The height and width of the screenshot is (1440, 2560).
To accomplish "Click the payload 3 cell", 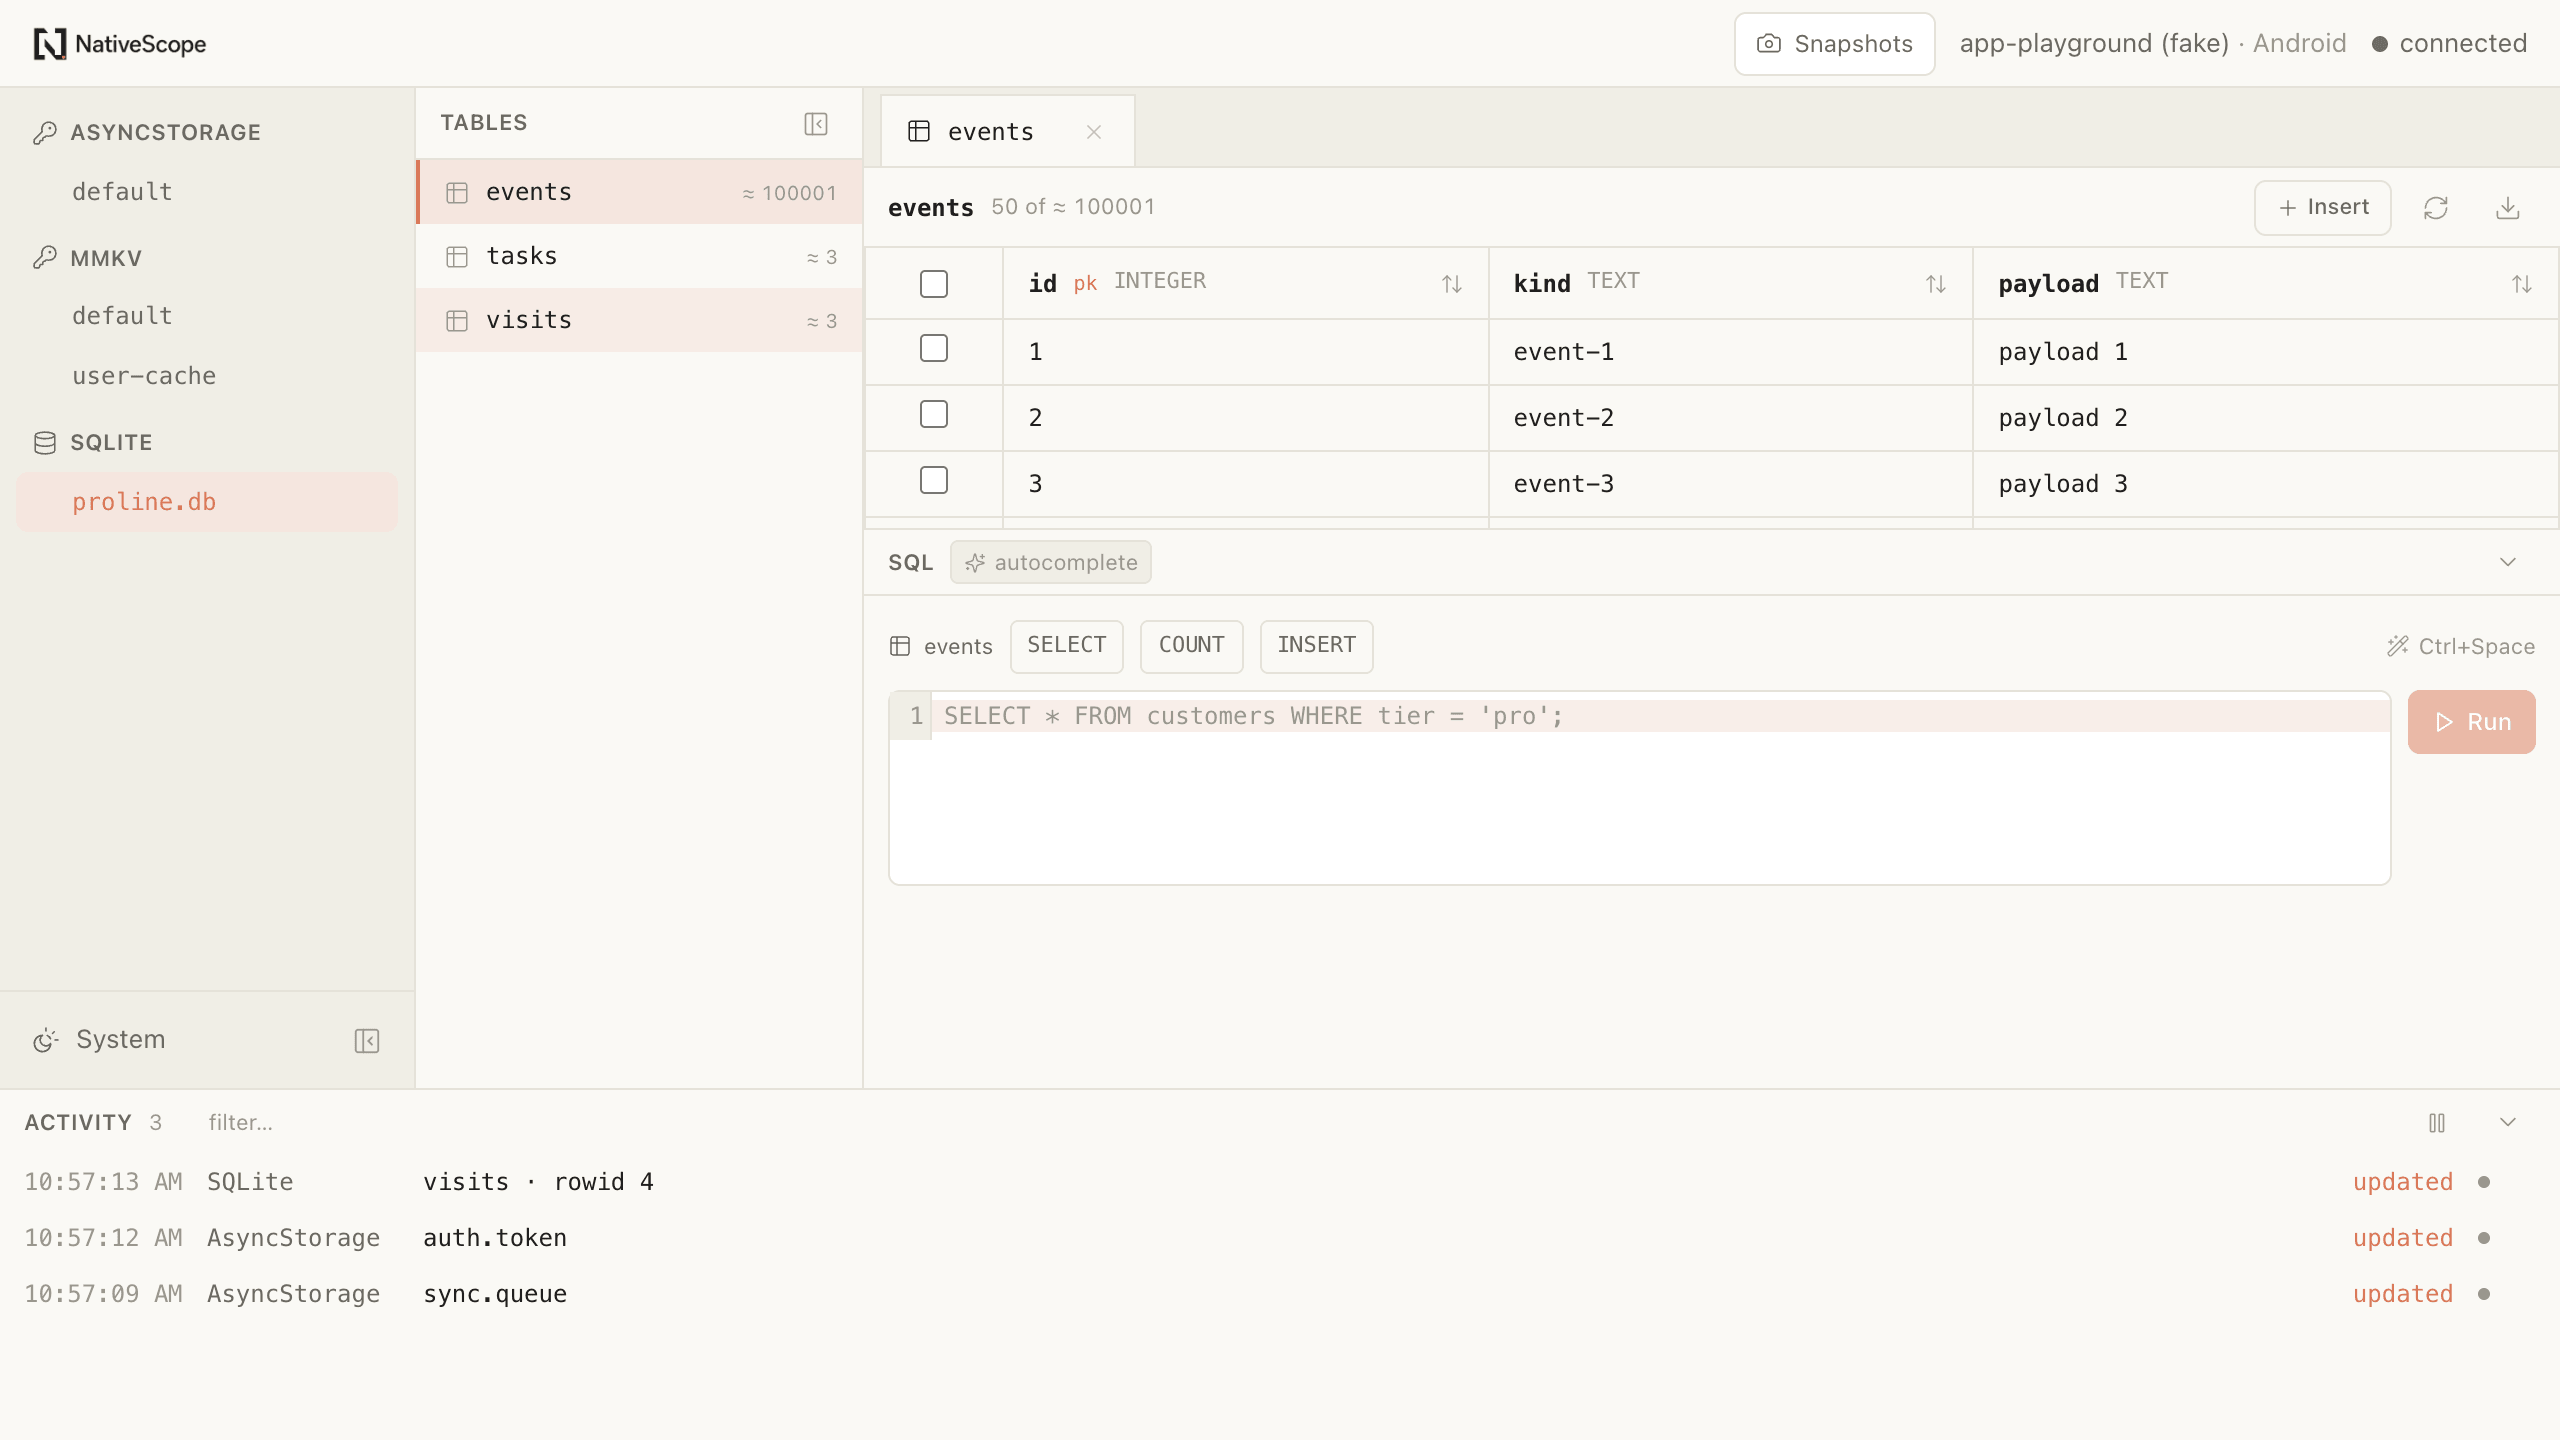I will (2266, 484).
